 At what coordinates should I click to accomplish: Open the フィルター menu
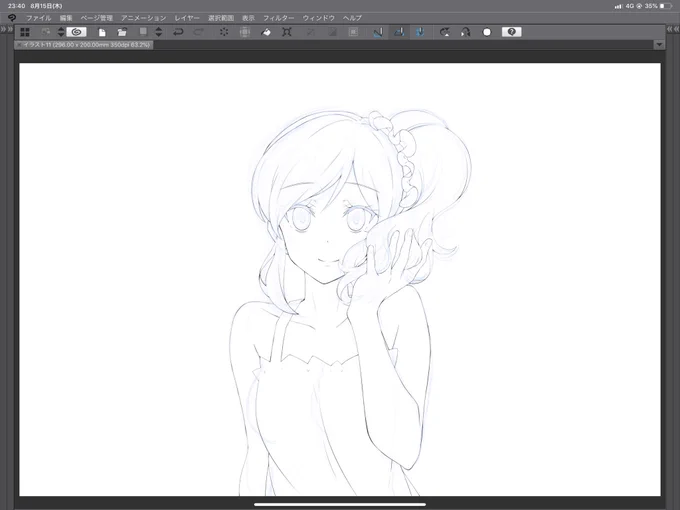point(279,18)
